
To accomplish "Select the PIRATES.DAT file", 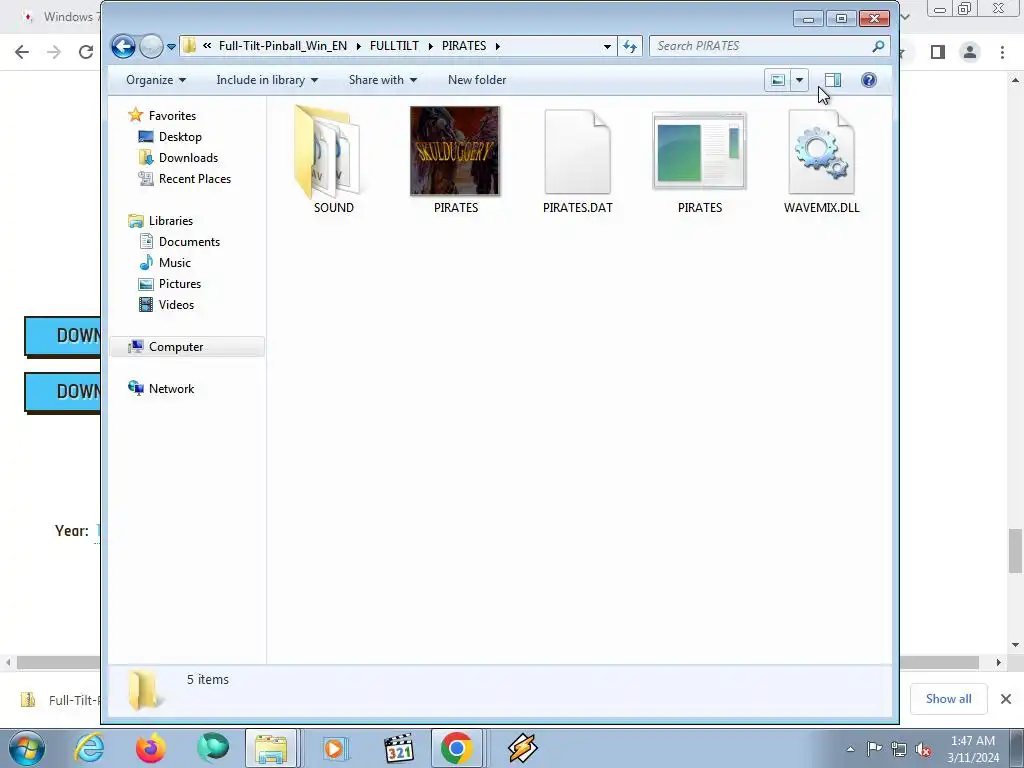I will (577, 161).
